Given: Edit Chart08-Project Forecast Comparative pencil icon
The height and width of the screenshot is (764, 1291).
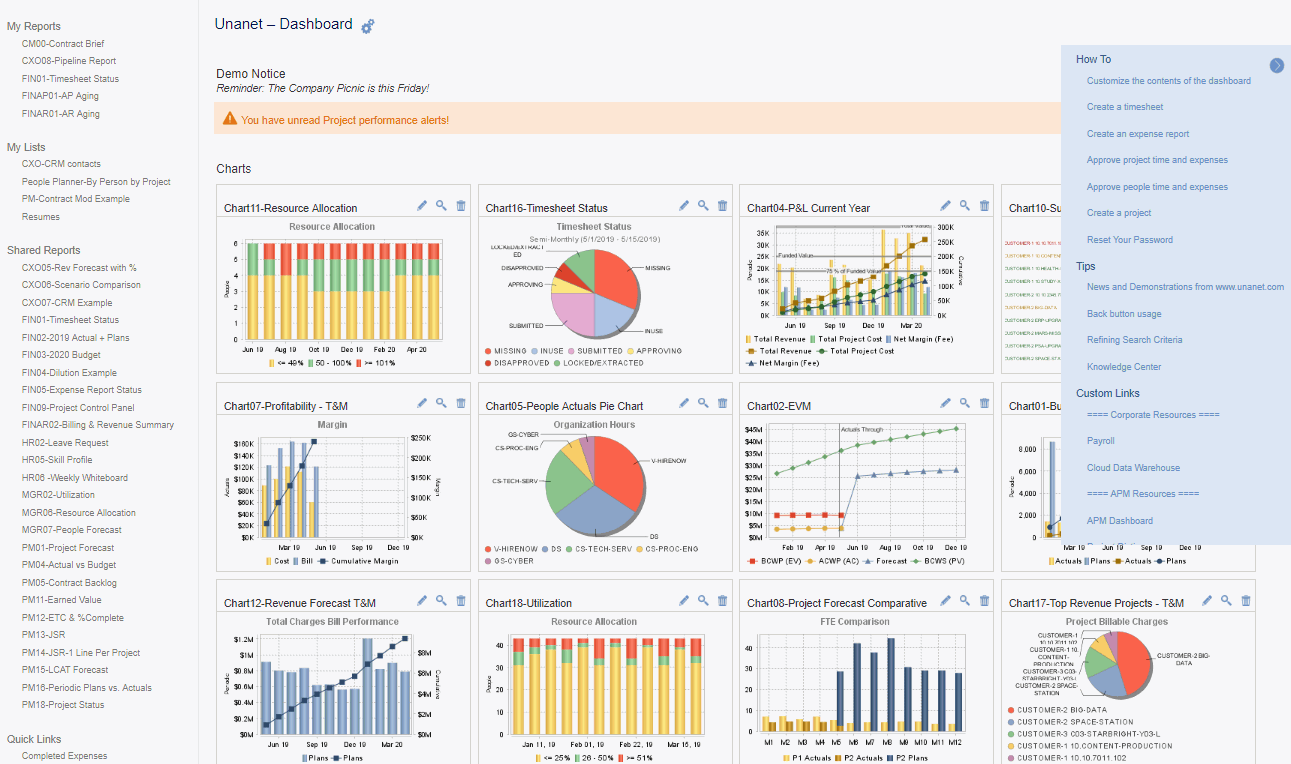Looking at the screenshot, I should pyautogui.click(x=946, y=600).
